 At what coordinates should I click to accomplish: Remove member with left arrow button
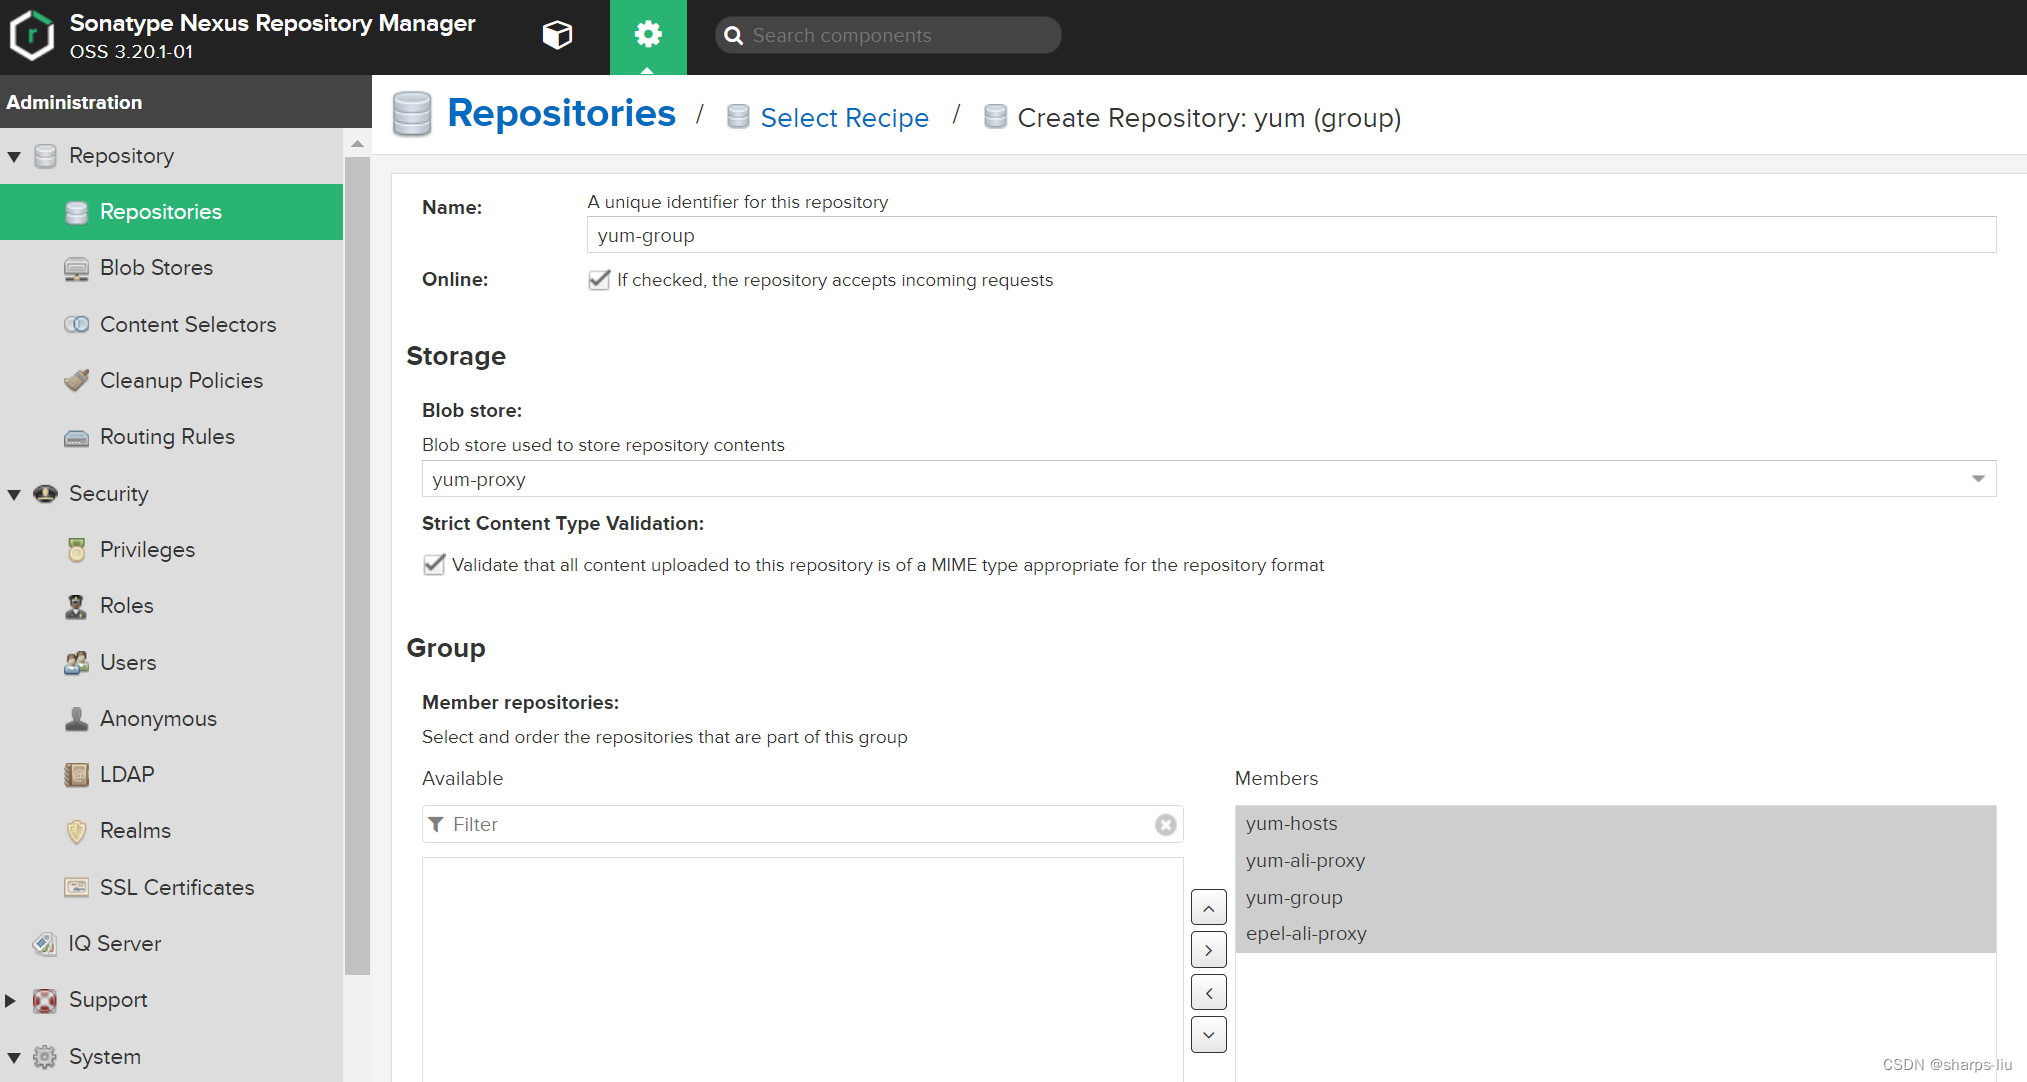point(1208,993)
